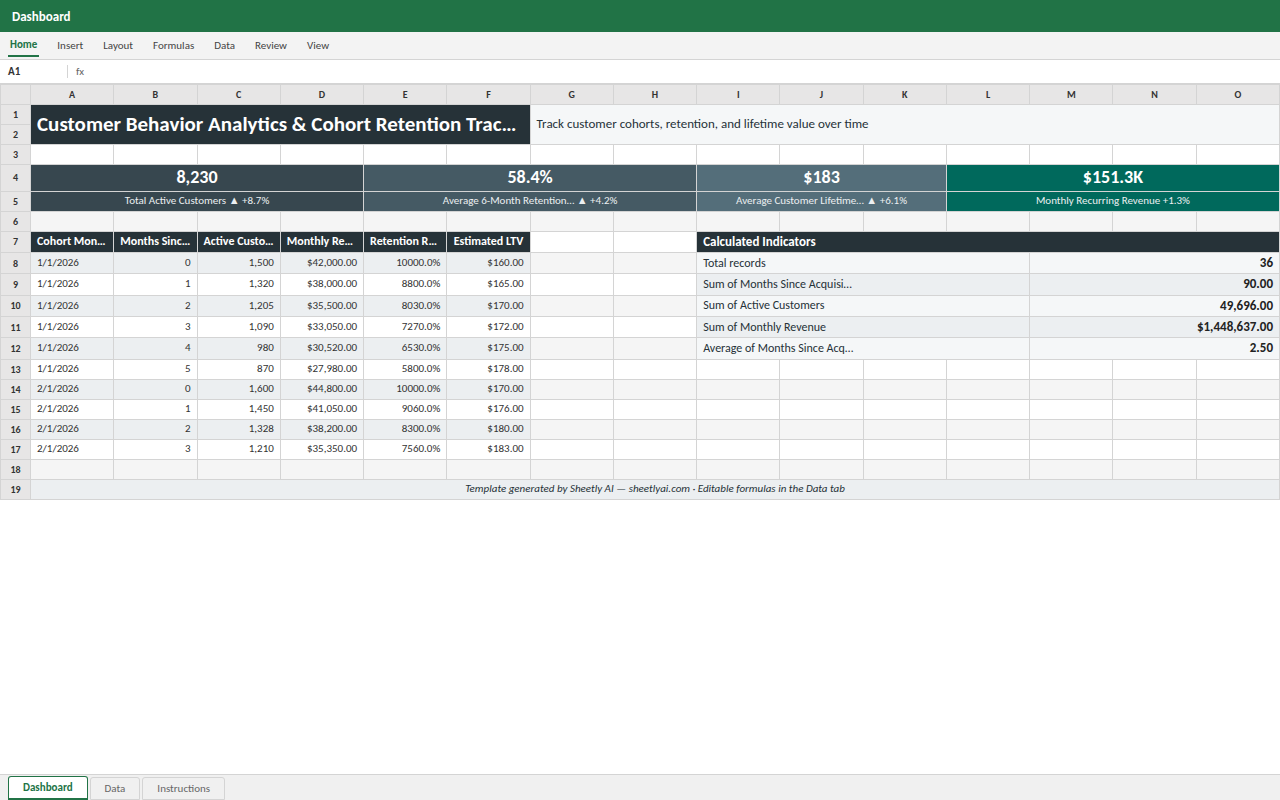The height and width of the screenshot is (800, 1280).
Task: Click the 49,696.00 value cell
Action: tap(1155, 306)
